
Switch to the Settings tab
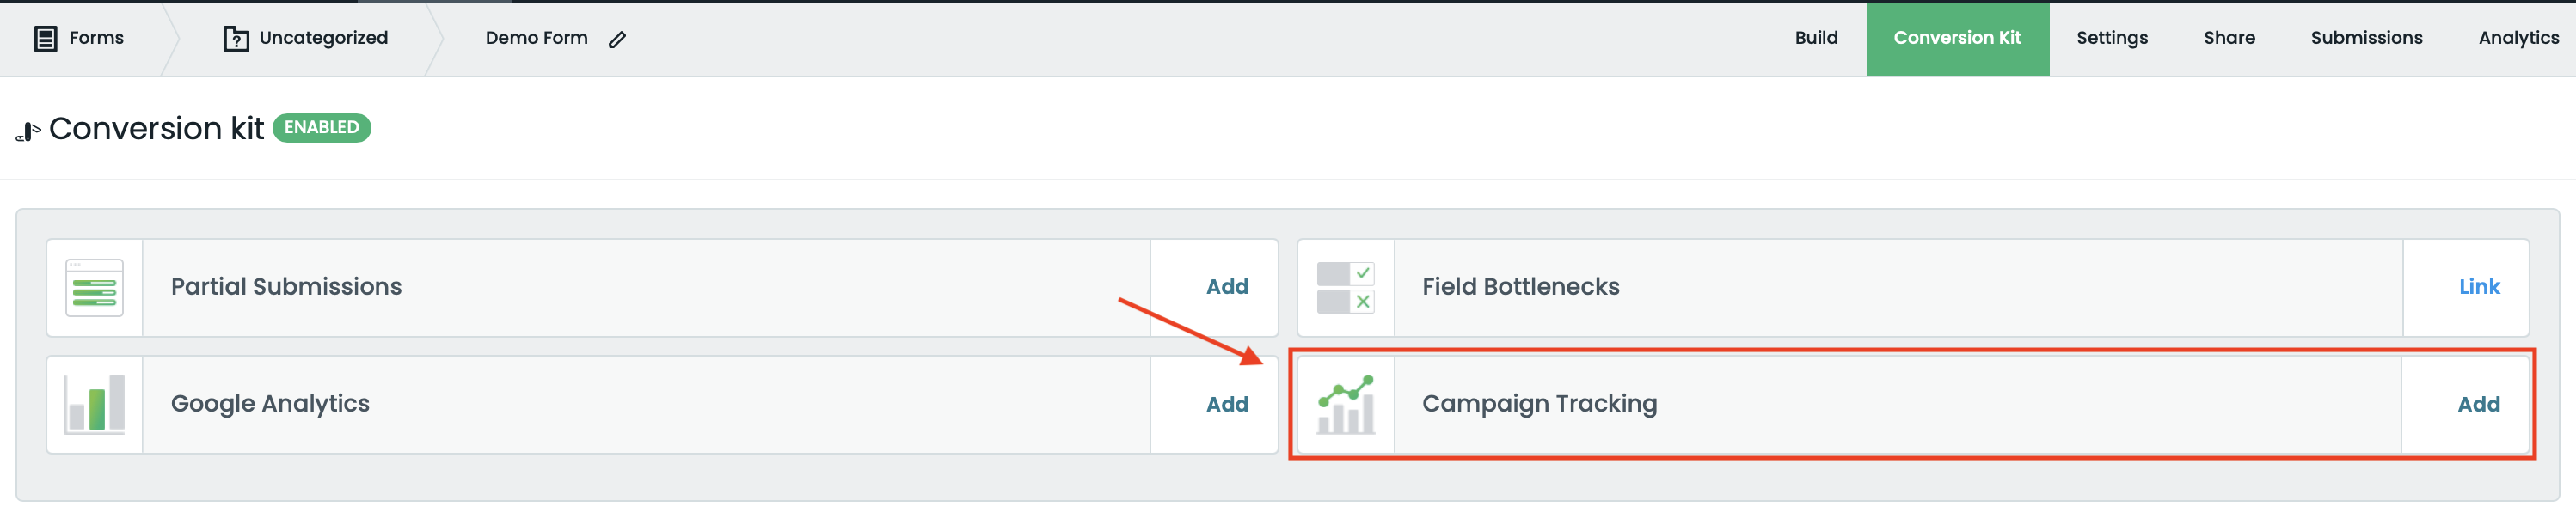click(2111, 38)
